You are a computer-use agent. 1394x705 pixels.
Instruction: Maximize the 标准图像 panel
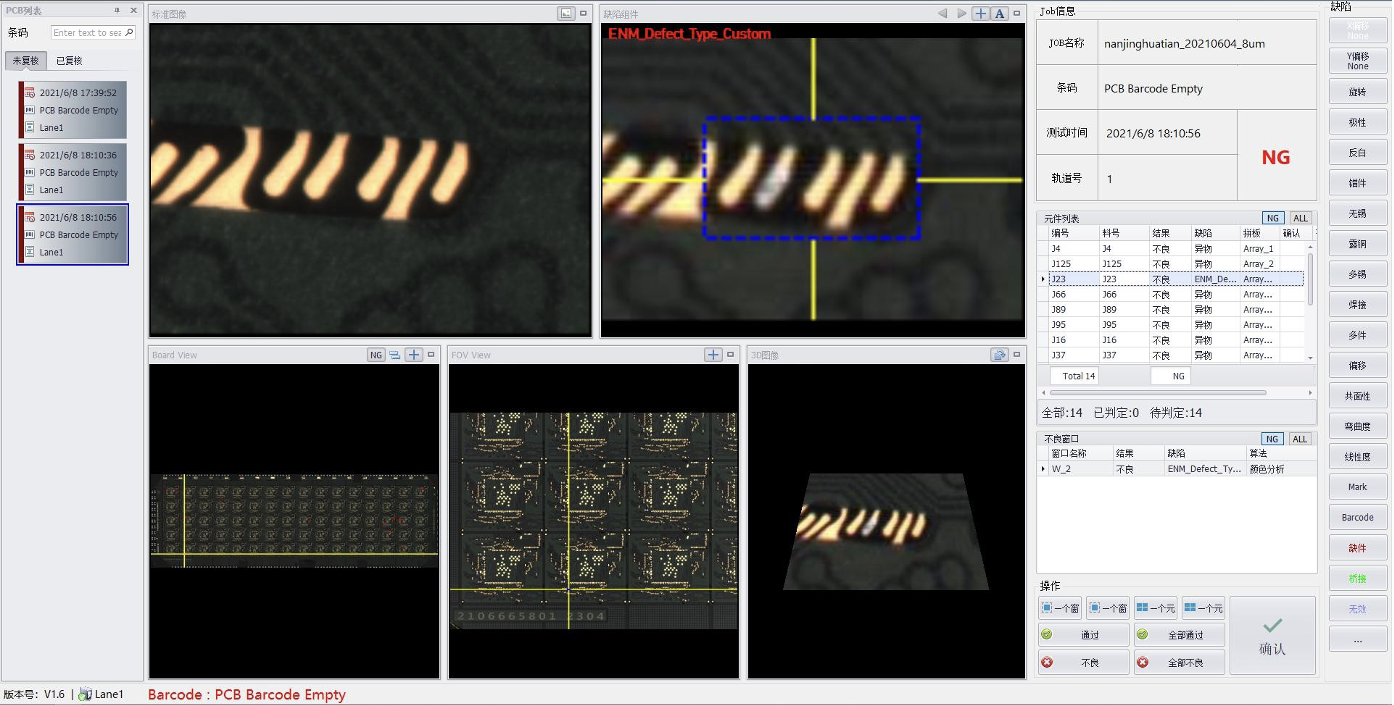584,14
